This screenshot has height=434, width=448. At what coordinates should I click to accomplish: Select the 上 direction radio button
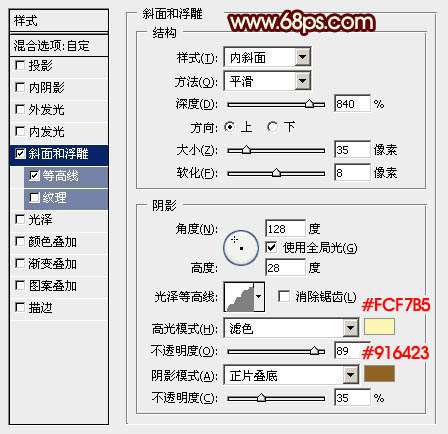point(229,127)
